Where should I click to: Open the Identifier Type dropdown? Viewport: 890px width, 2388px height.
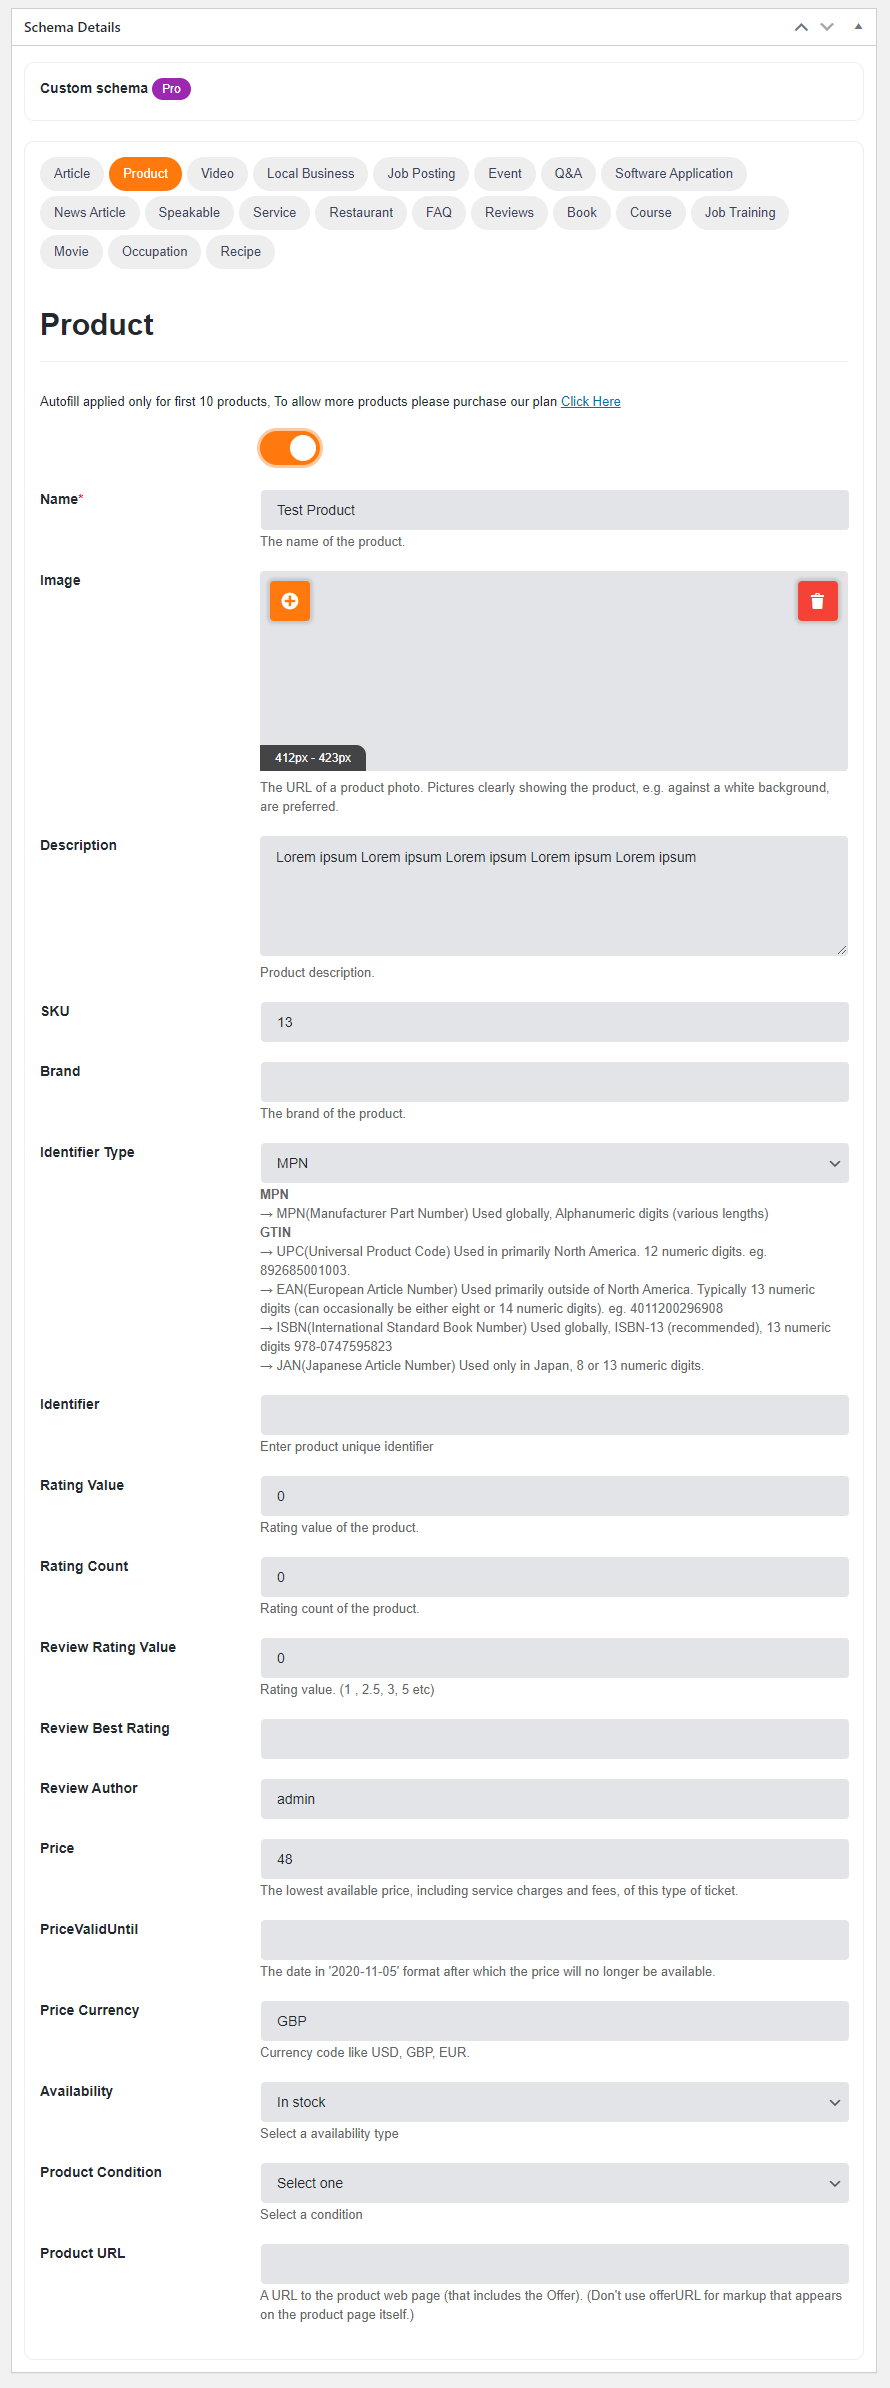tap(554, 1163)
